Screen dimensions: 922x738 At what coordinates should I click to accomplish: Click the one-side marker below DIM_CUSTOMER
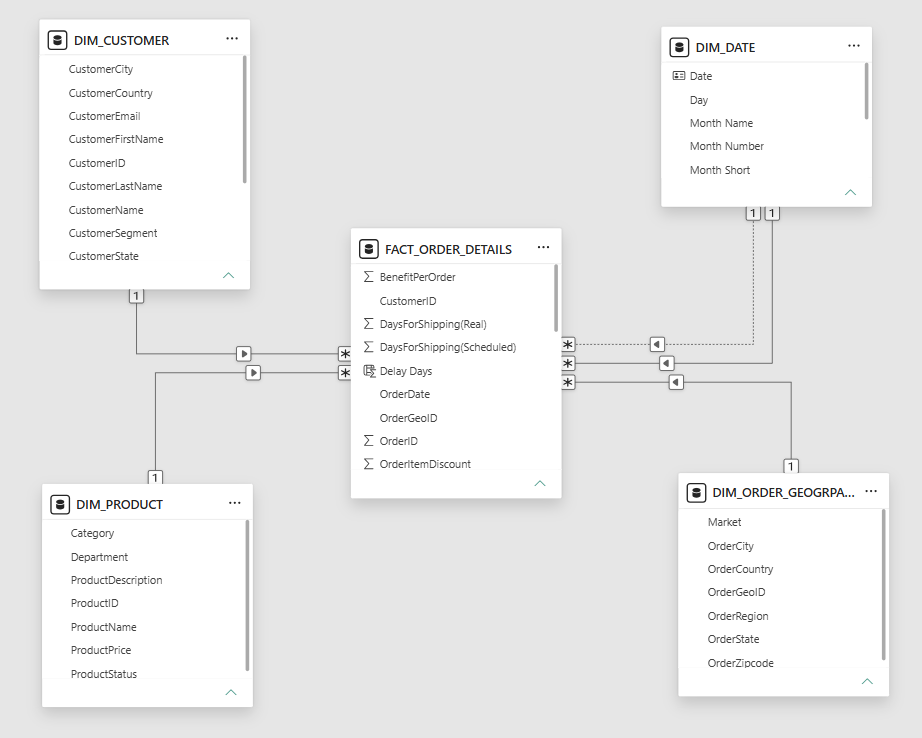tap(136, 296)
